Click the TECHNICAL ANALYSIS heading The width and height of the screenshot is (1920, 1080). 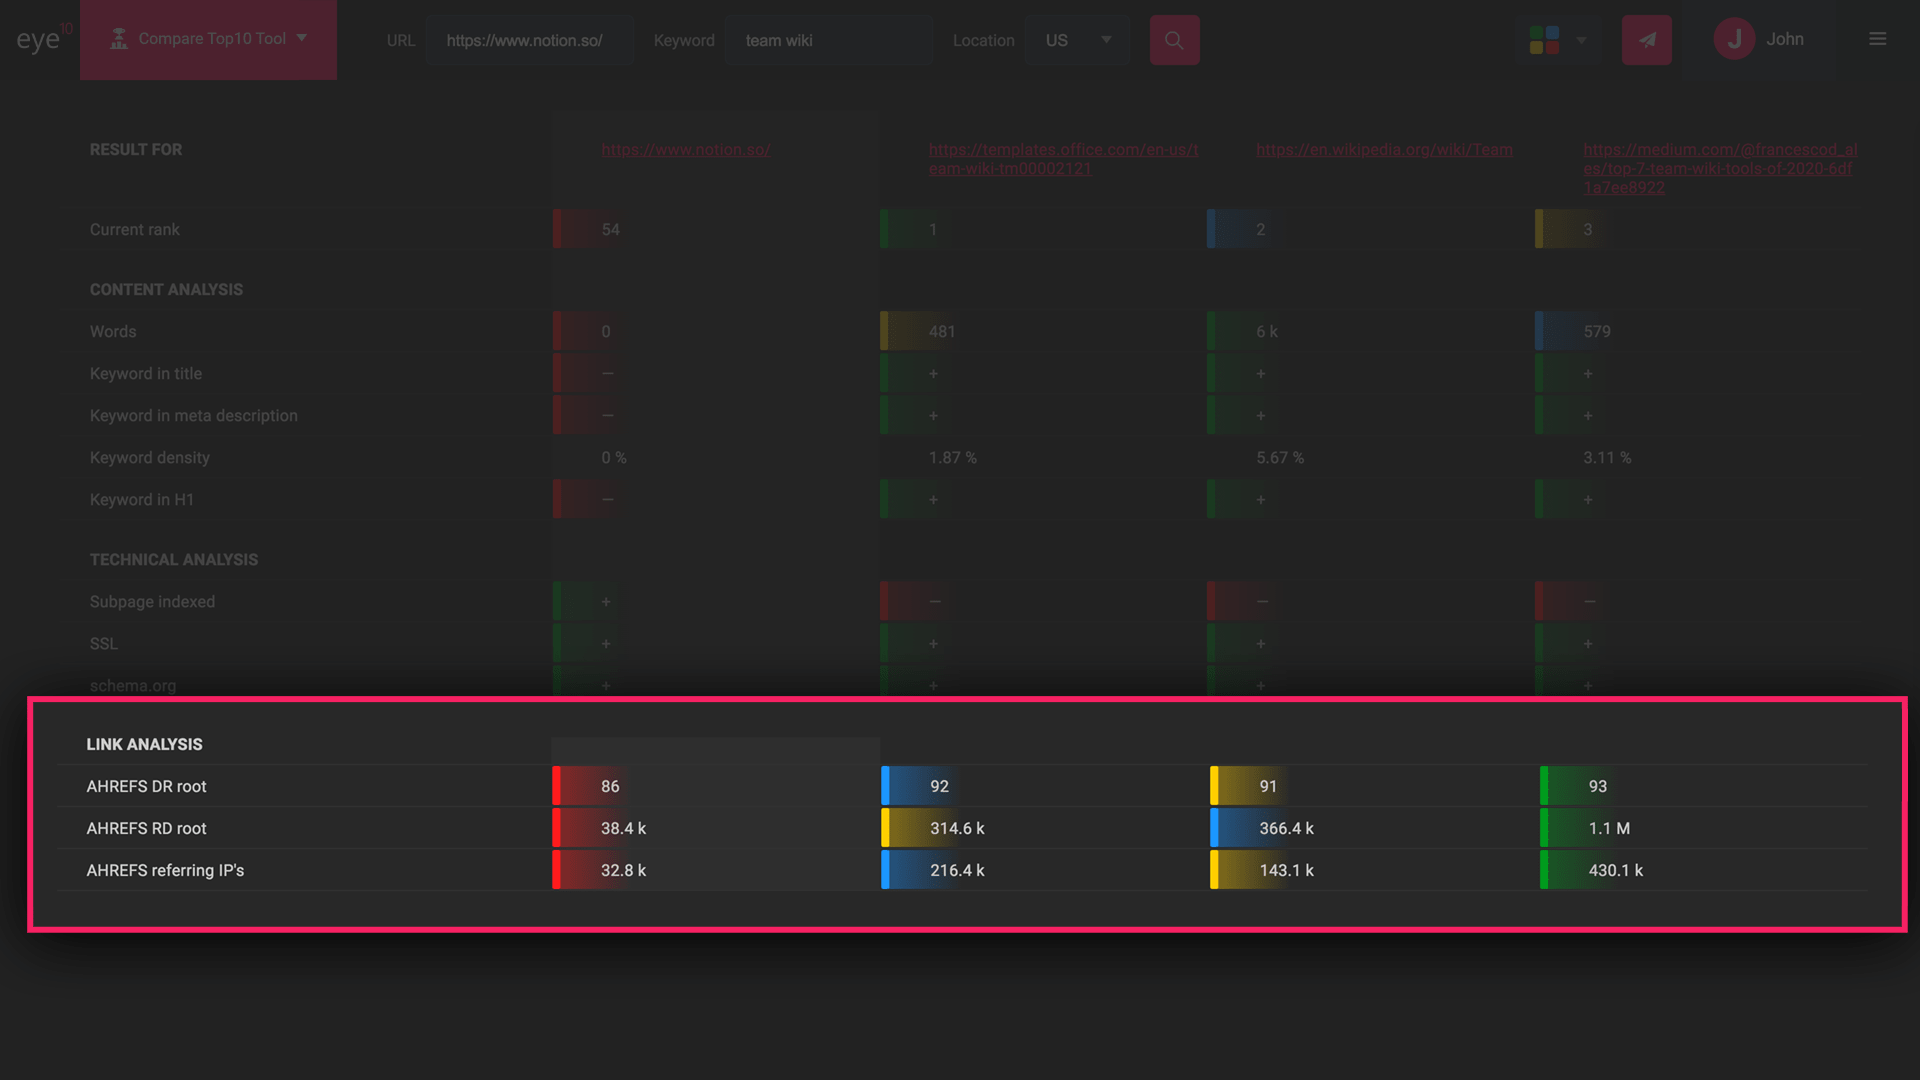pyautogui.click(x=173, y=559)
